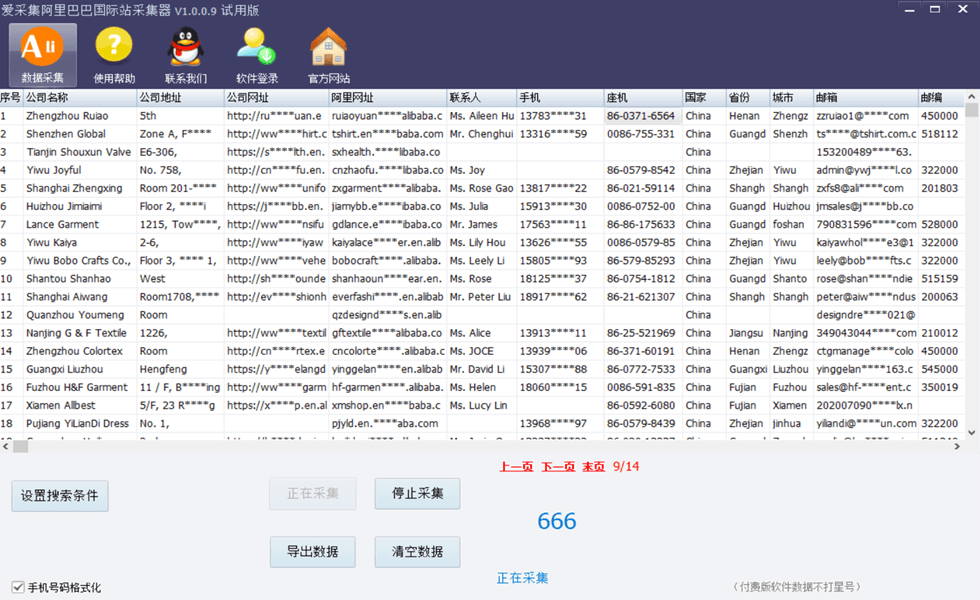The height and width of the screenshot is (600, 980).
Task: Select the Zhengzhou Colortex row
Action: [x=482, y=351]
